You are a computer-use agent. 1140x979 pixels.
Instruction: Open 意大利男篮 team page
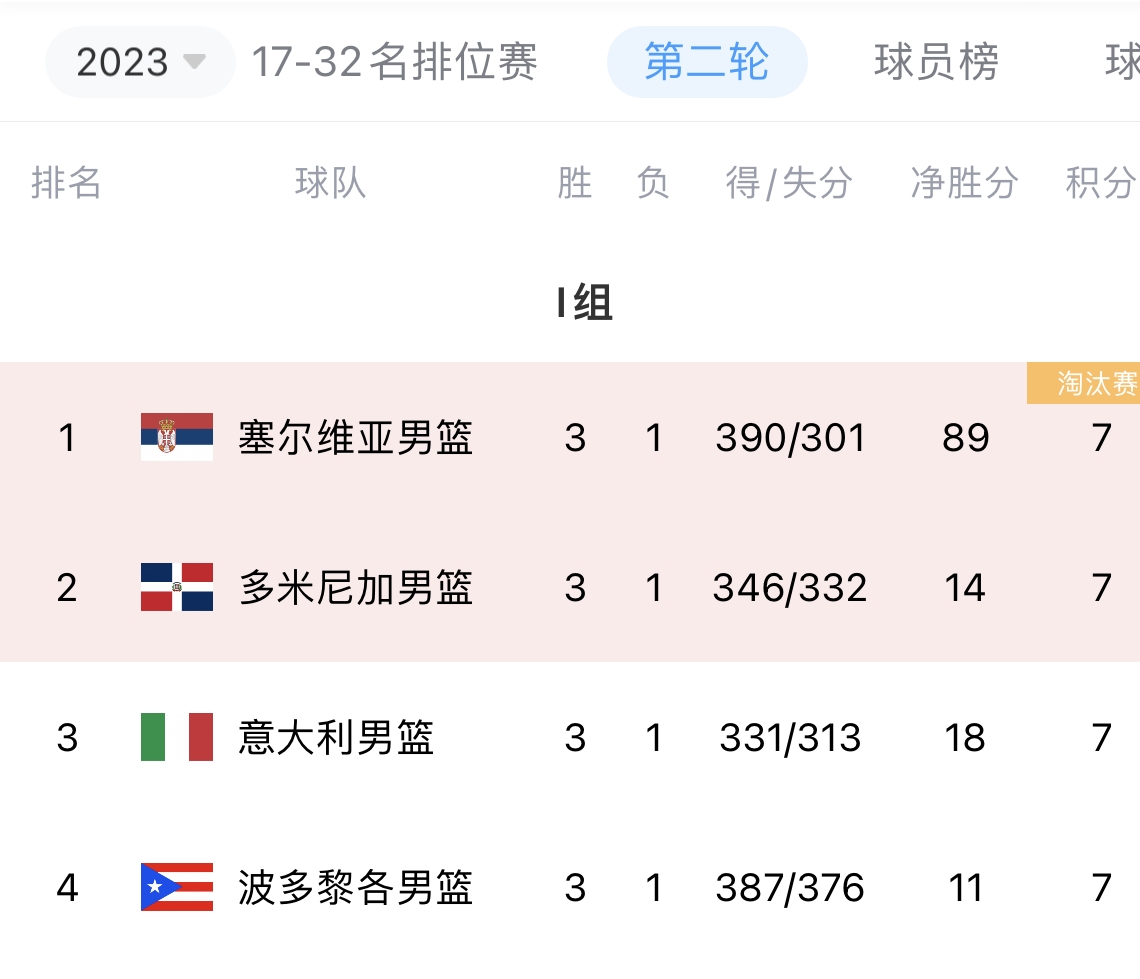click(x=336, y=737)
